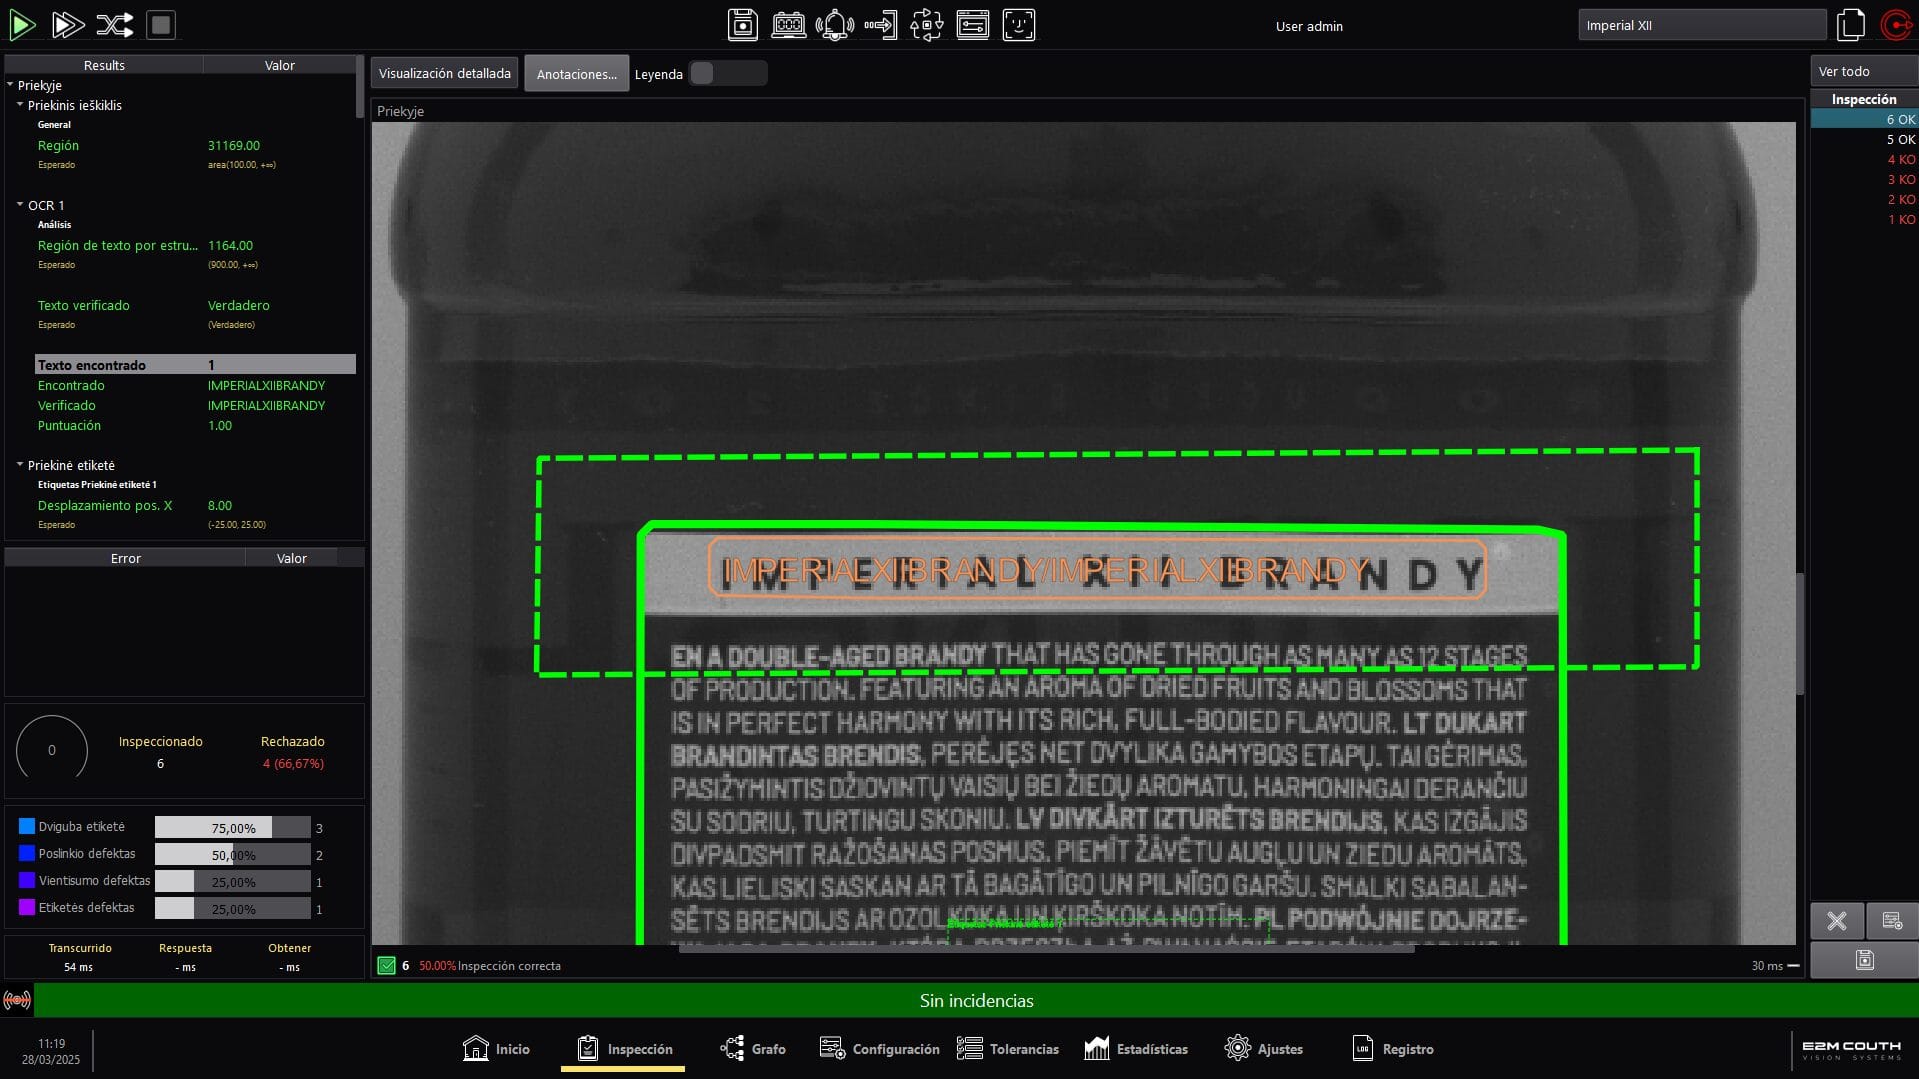Screen dimensions: 1919x1079
Task: Click the copy recipe icon beside Imperial XII
Action: tap(1851, 25)
